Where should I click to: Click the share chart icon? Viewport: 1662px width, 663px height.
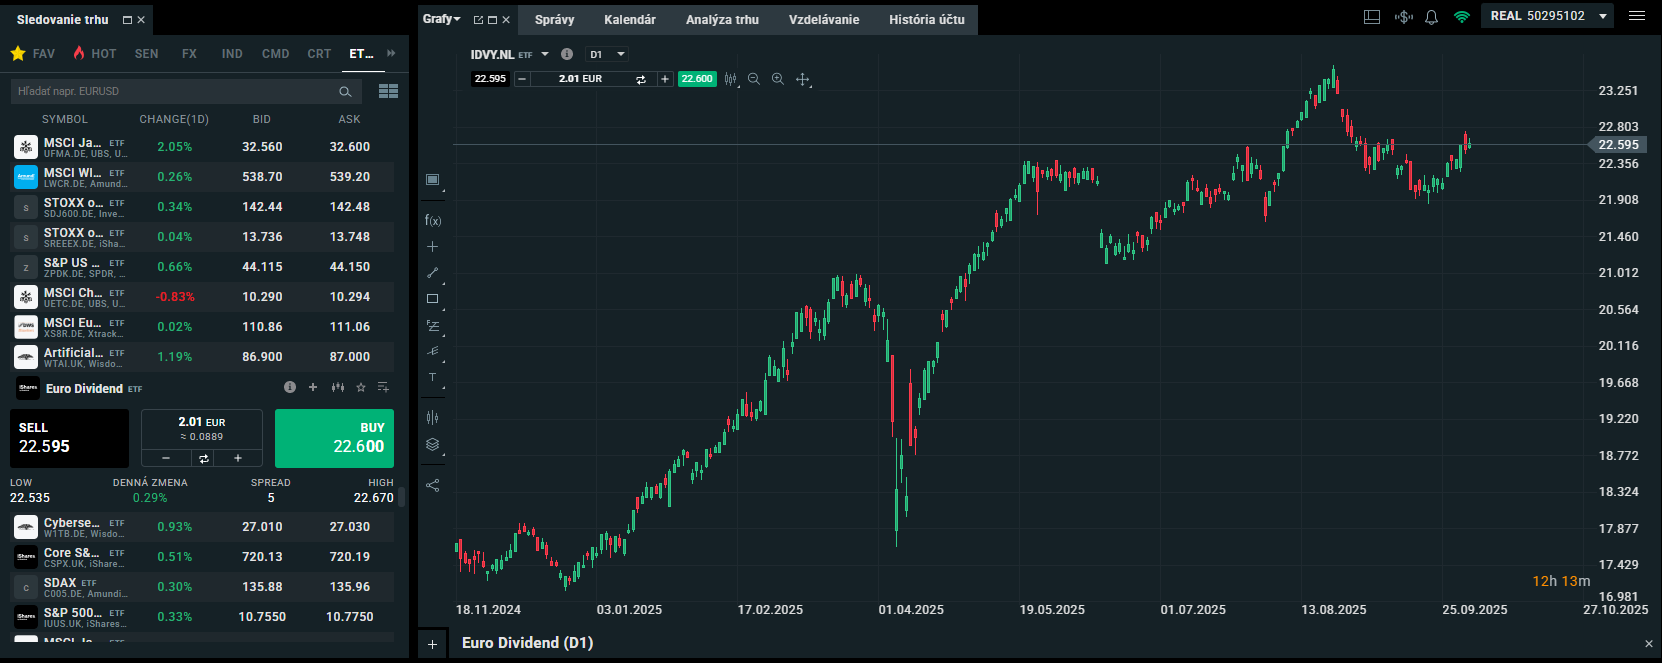point(433,485)
